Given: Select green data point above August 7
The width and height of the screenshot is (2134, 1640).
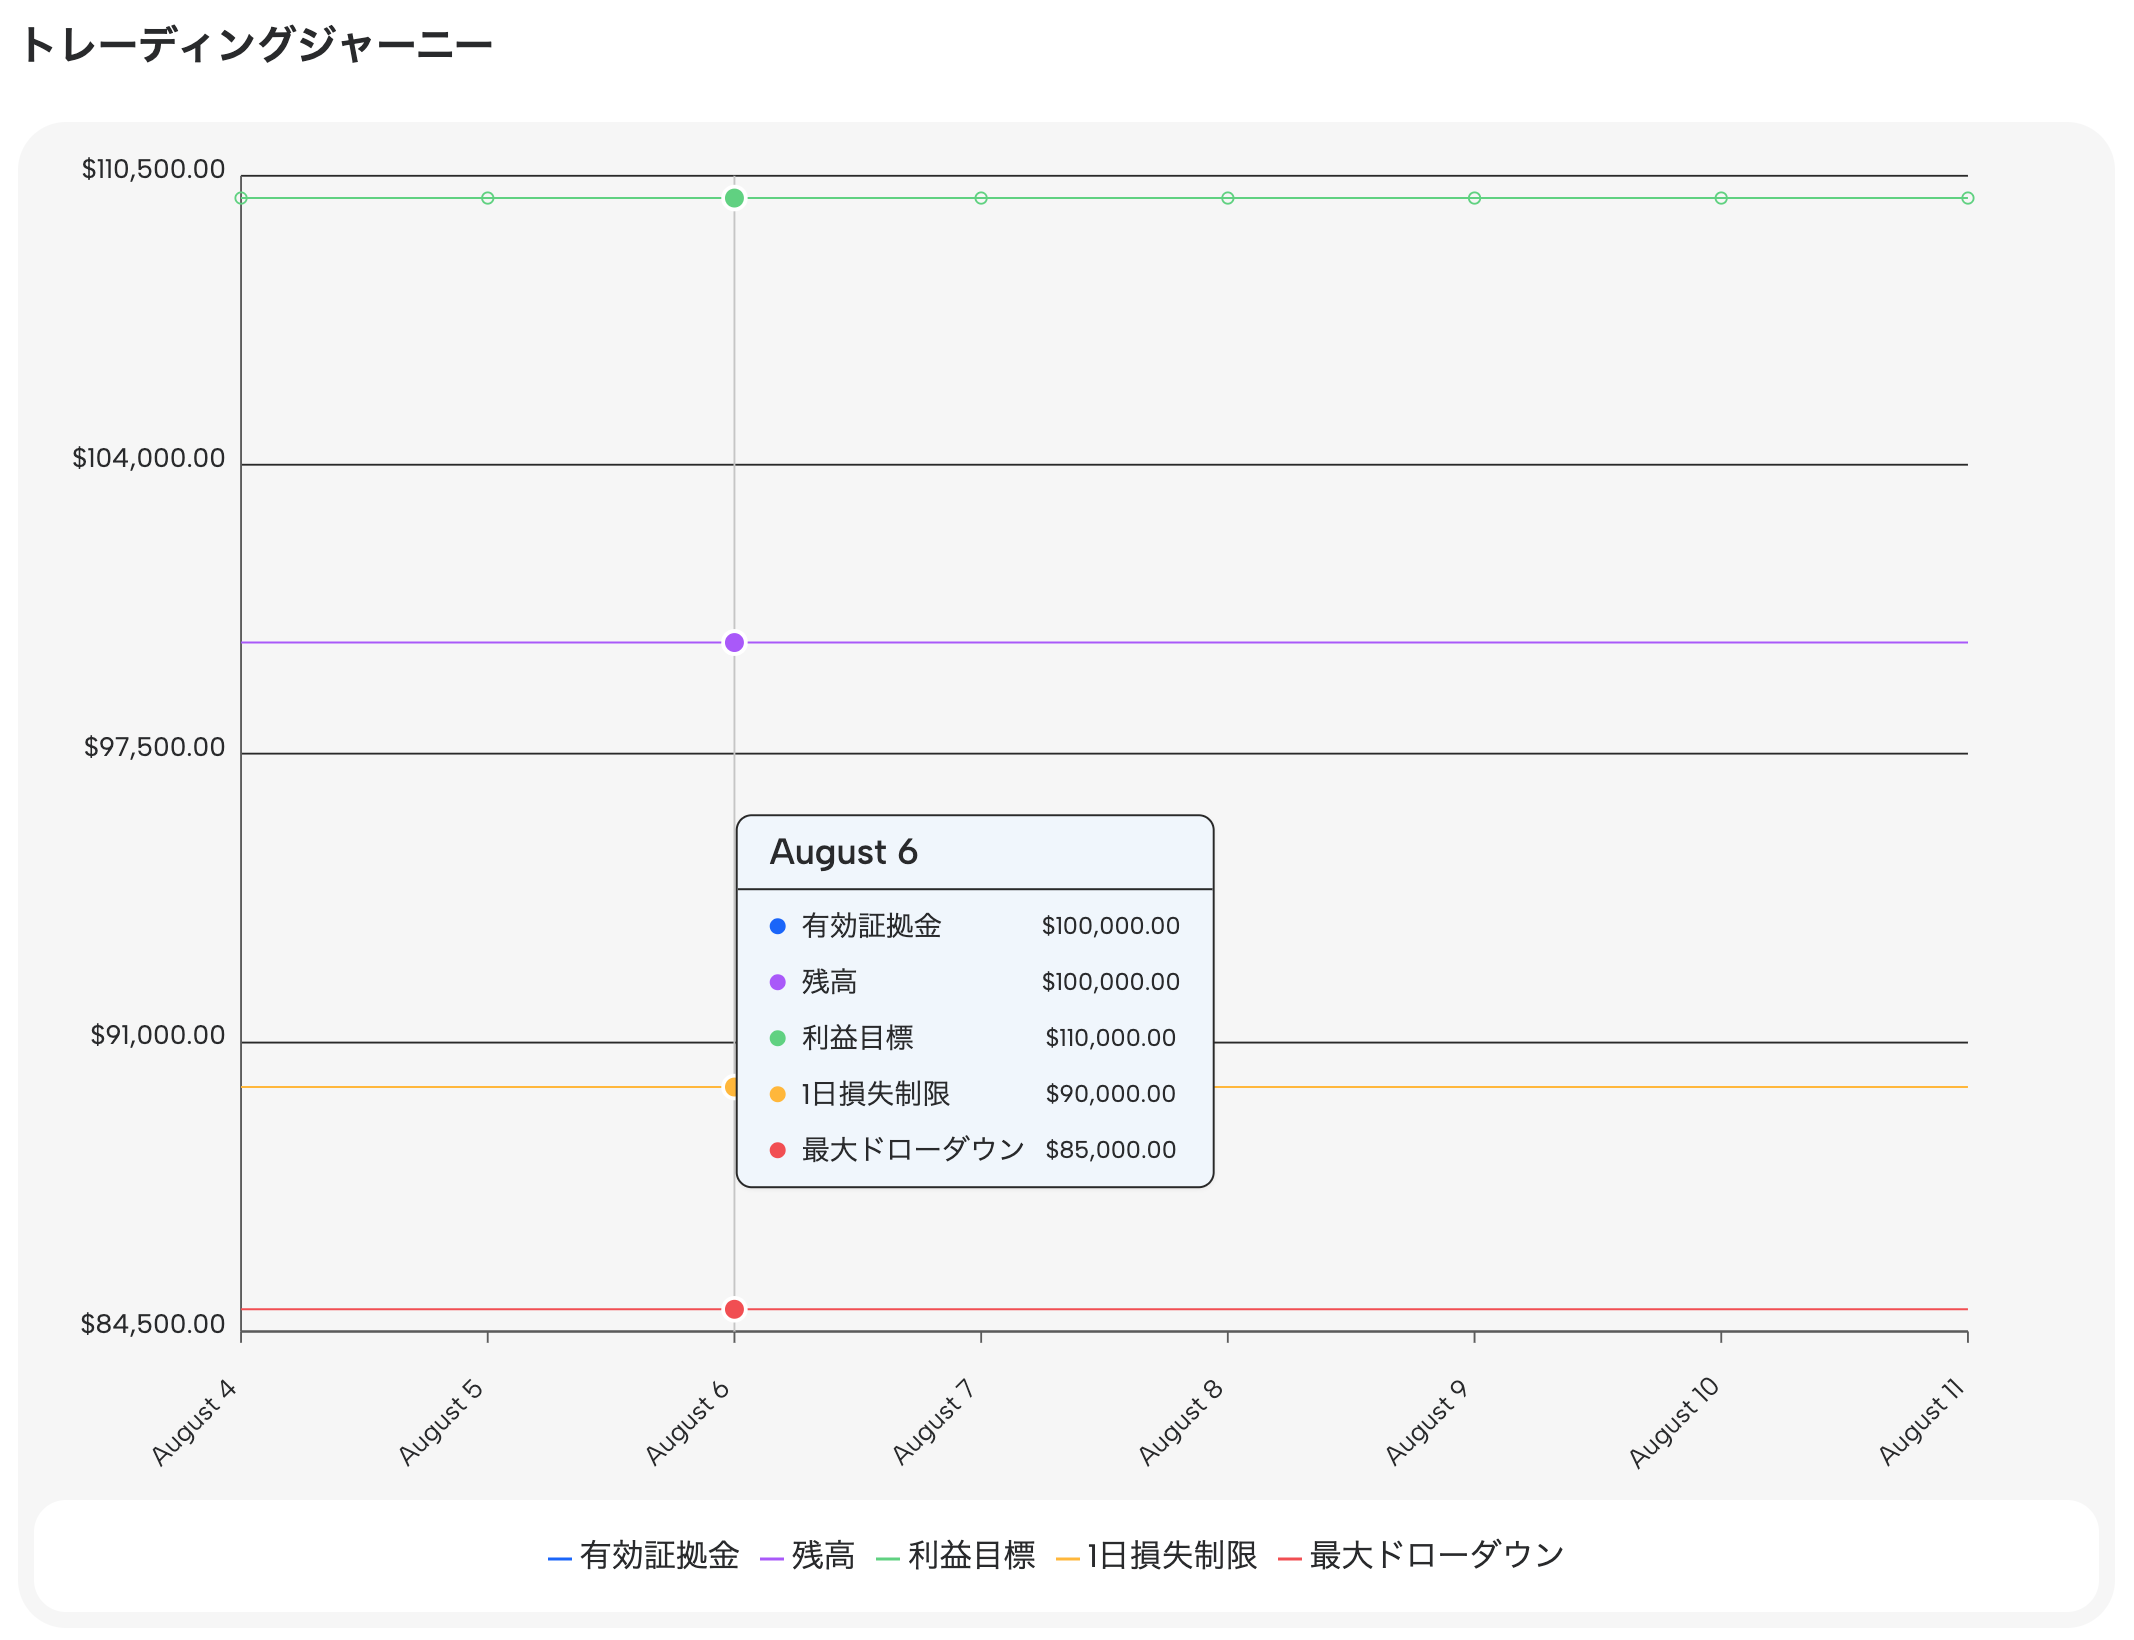Looking at the screenshot, I should coord(981,198).
